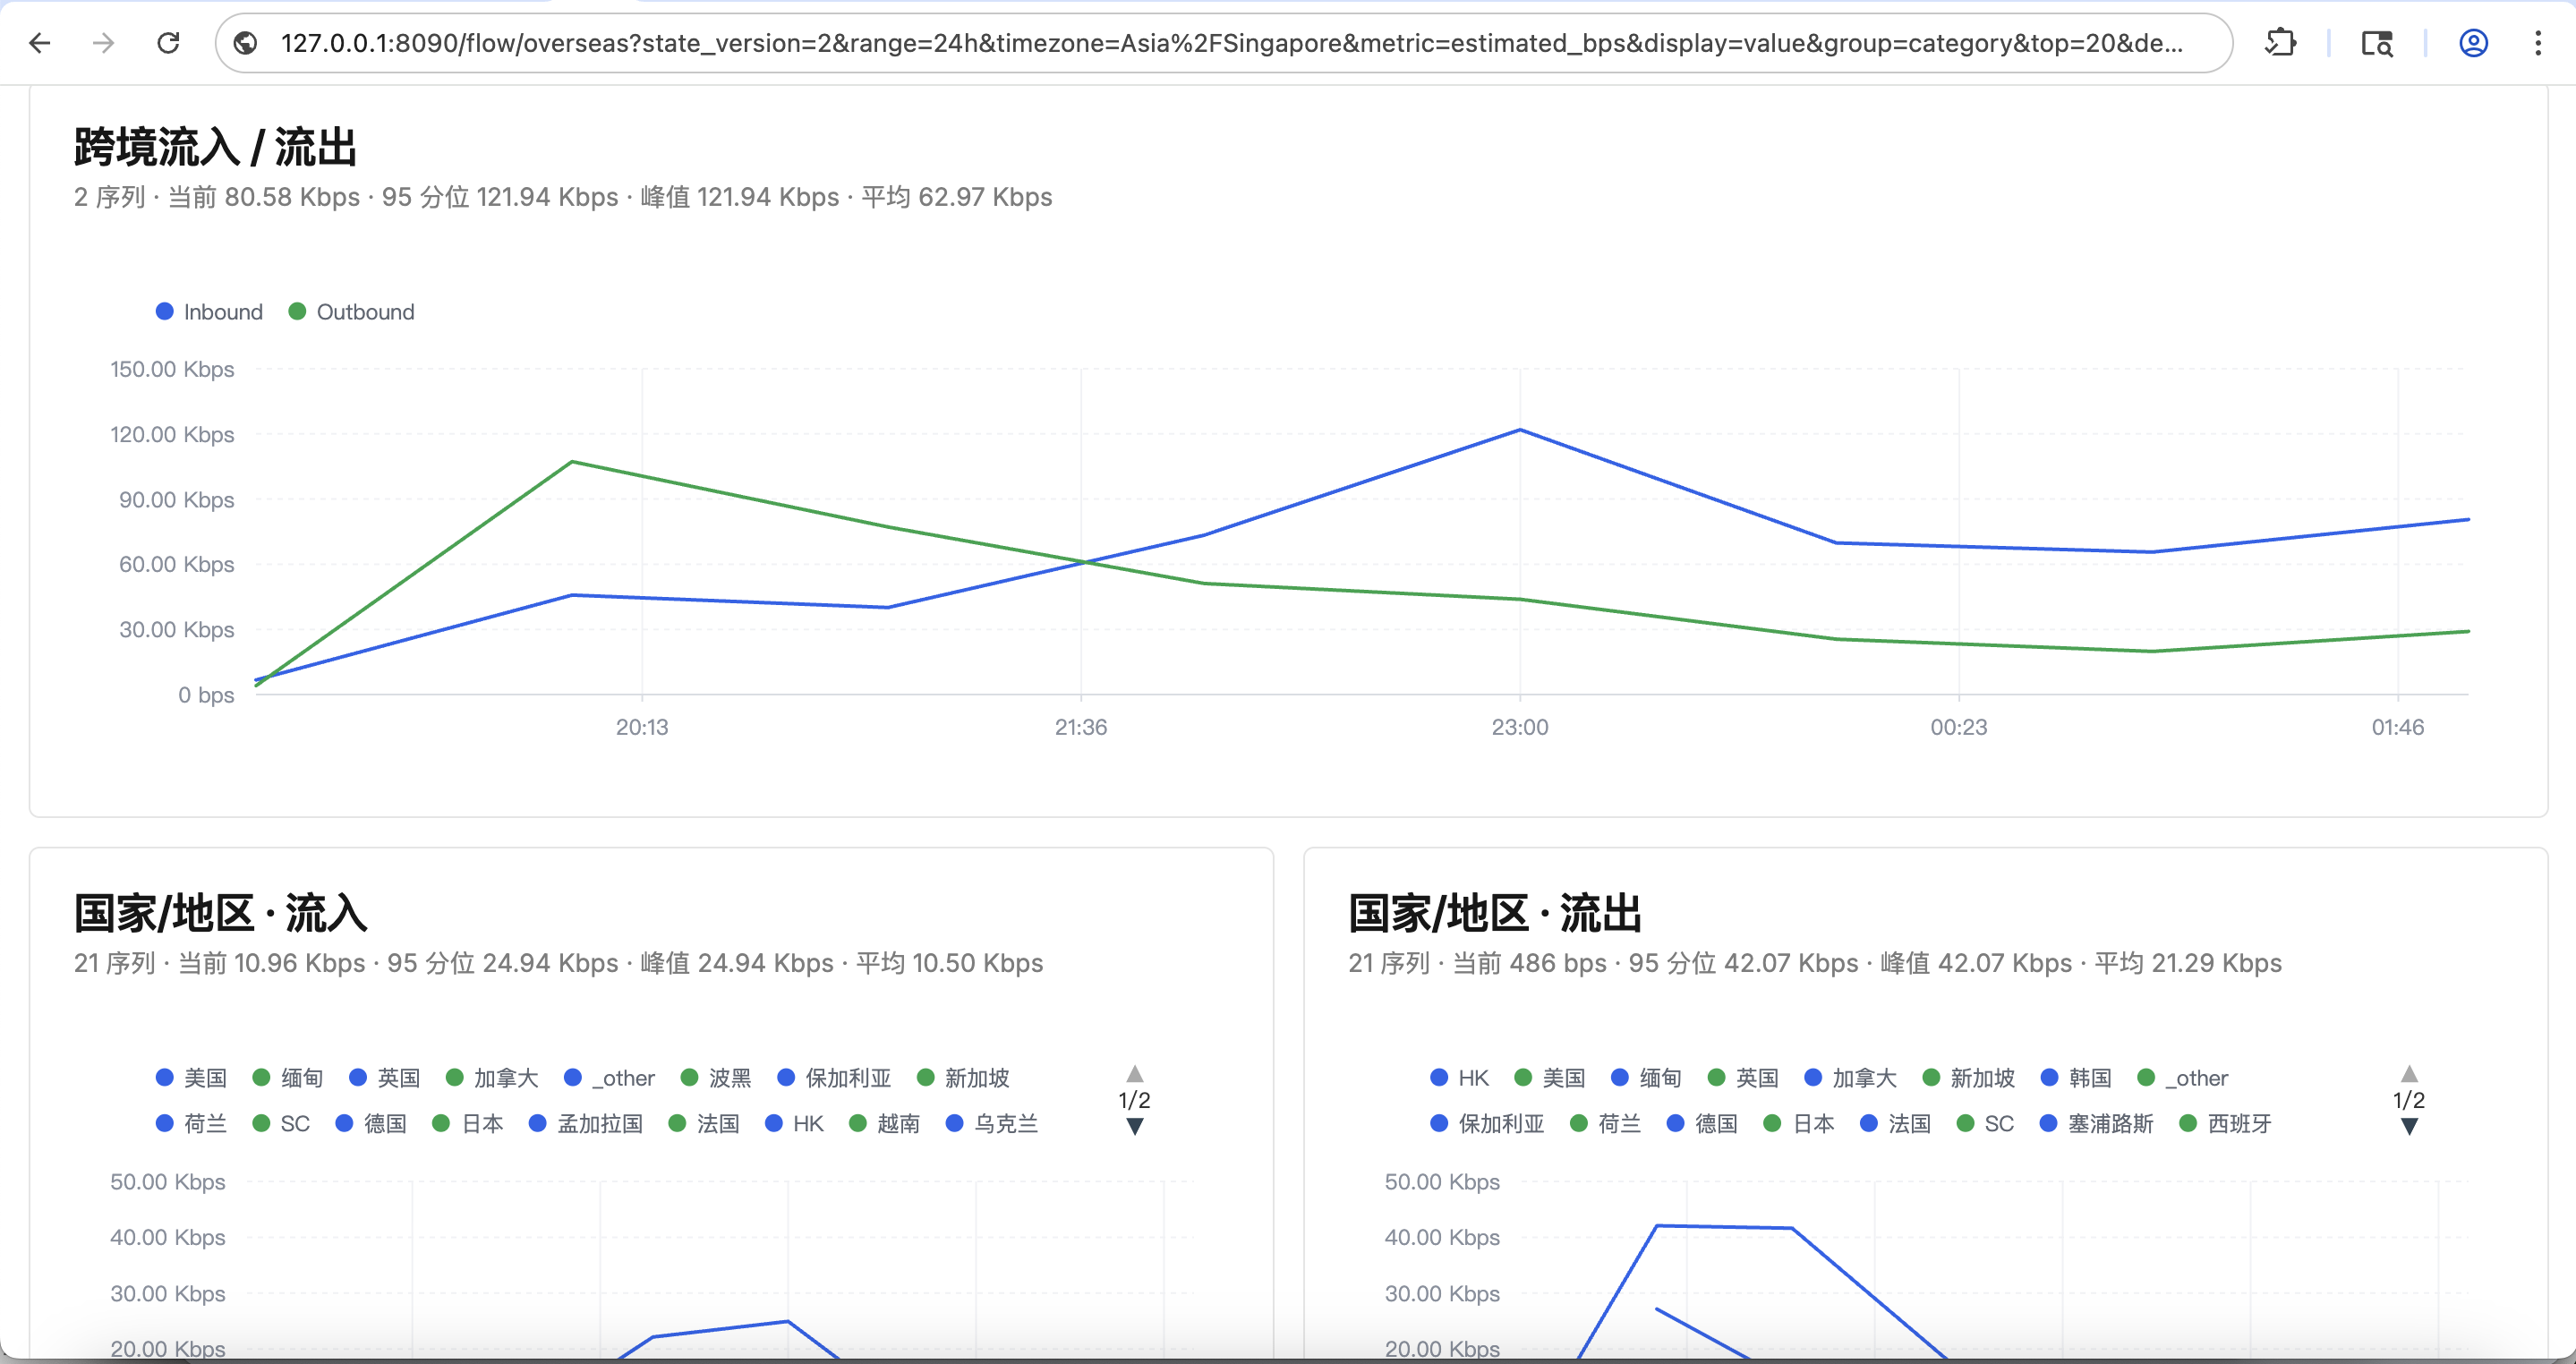Screen dimensions: 2576x1364
Task: Click the 23:00 axis label
Action: [x=1520, y=727]
